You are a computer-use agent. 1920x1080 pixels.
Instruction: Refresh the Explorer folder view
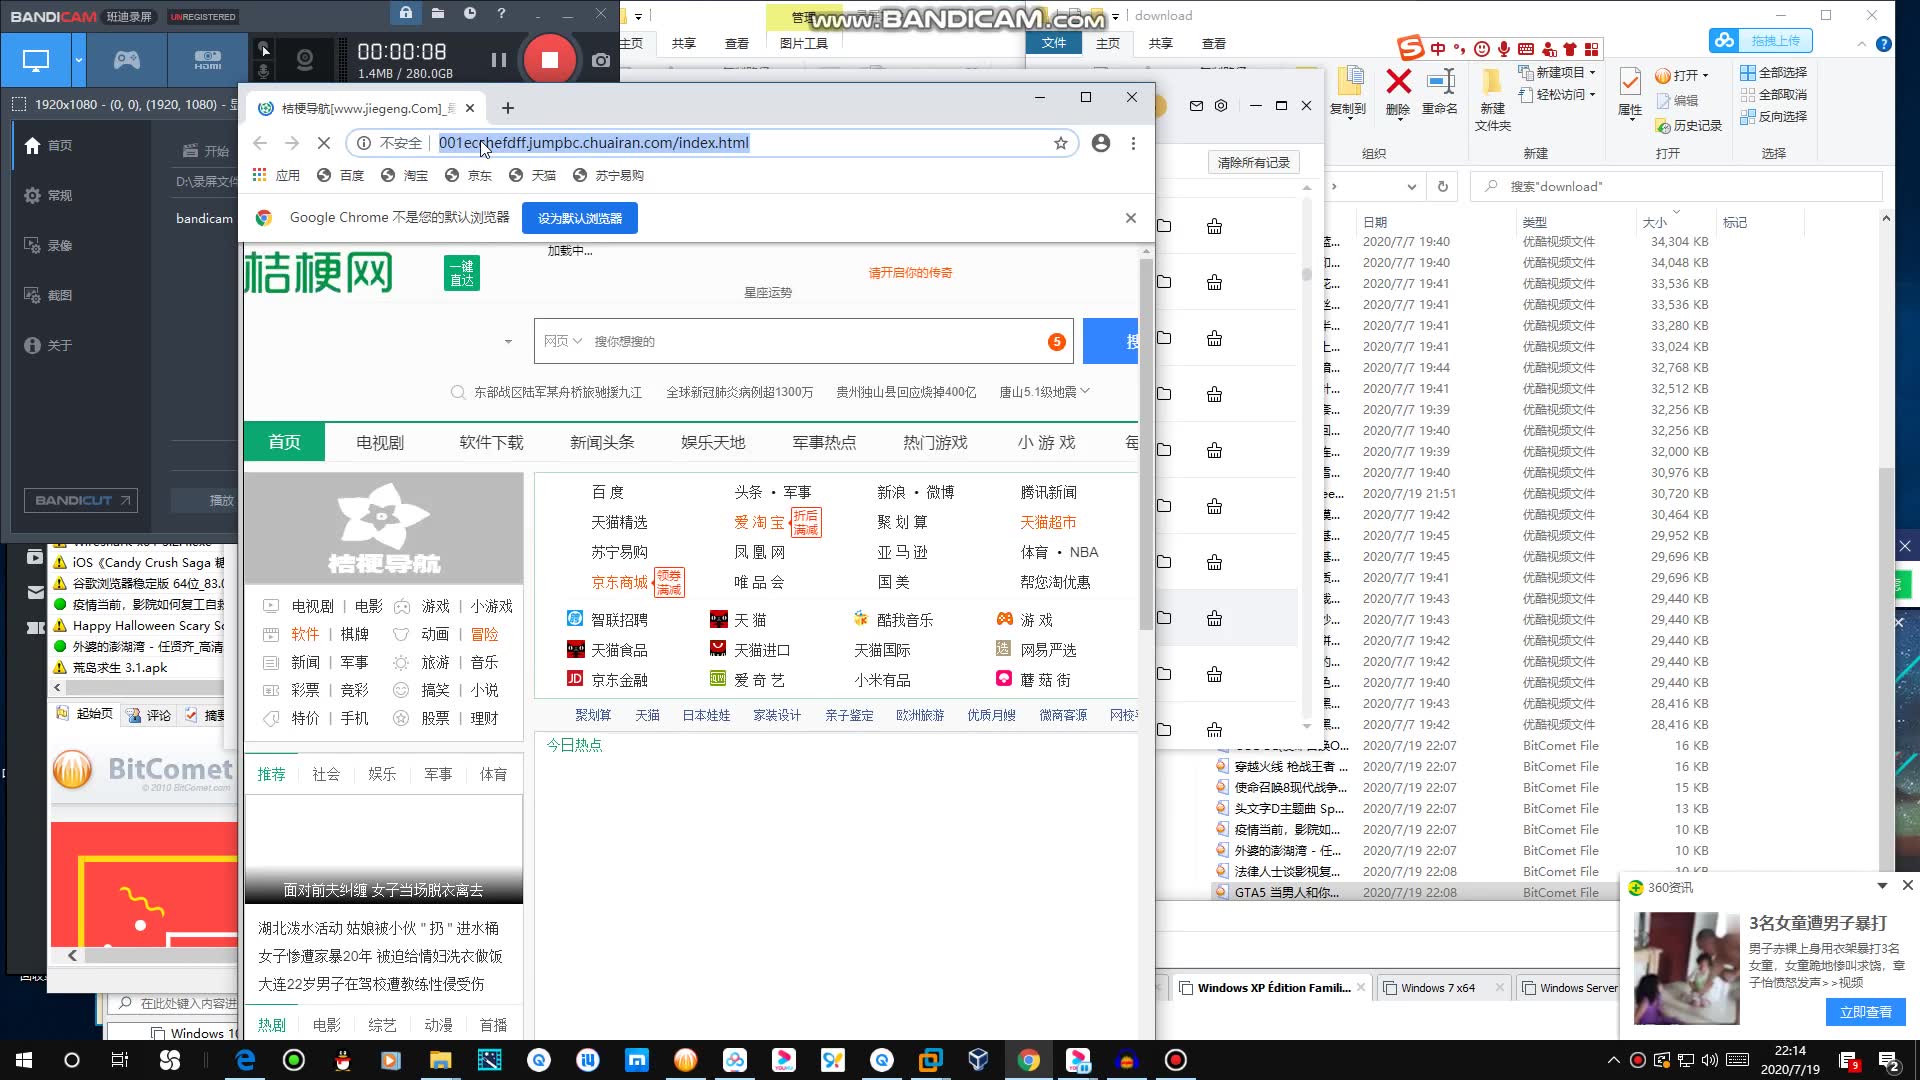[x=1442, y=186]
